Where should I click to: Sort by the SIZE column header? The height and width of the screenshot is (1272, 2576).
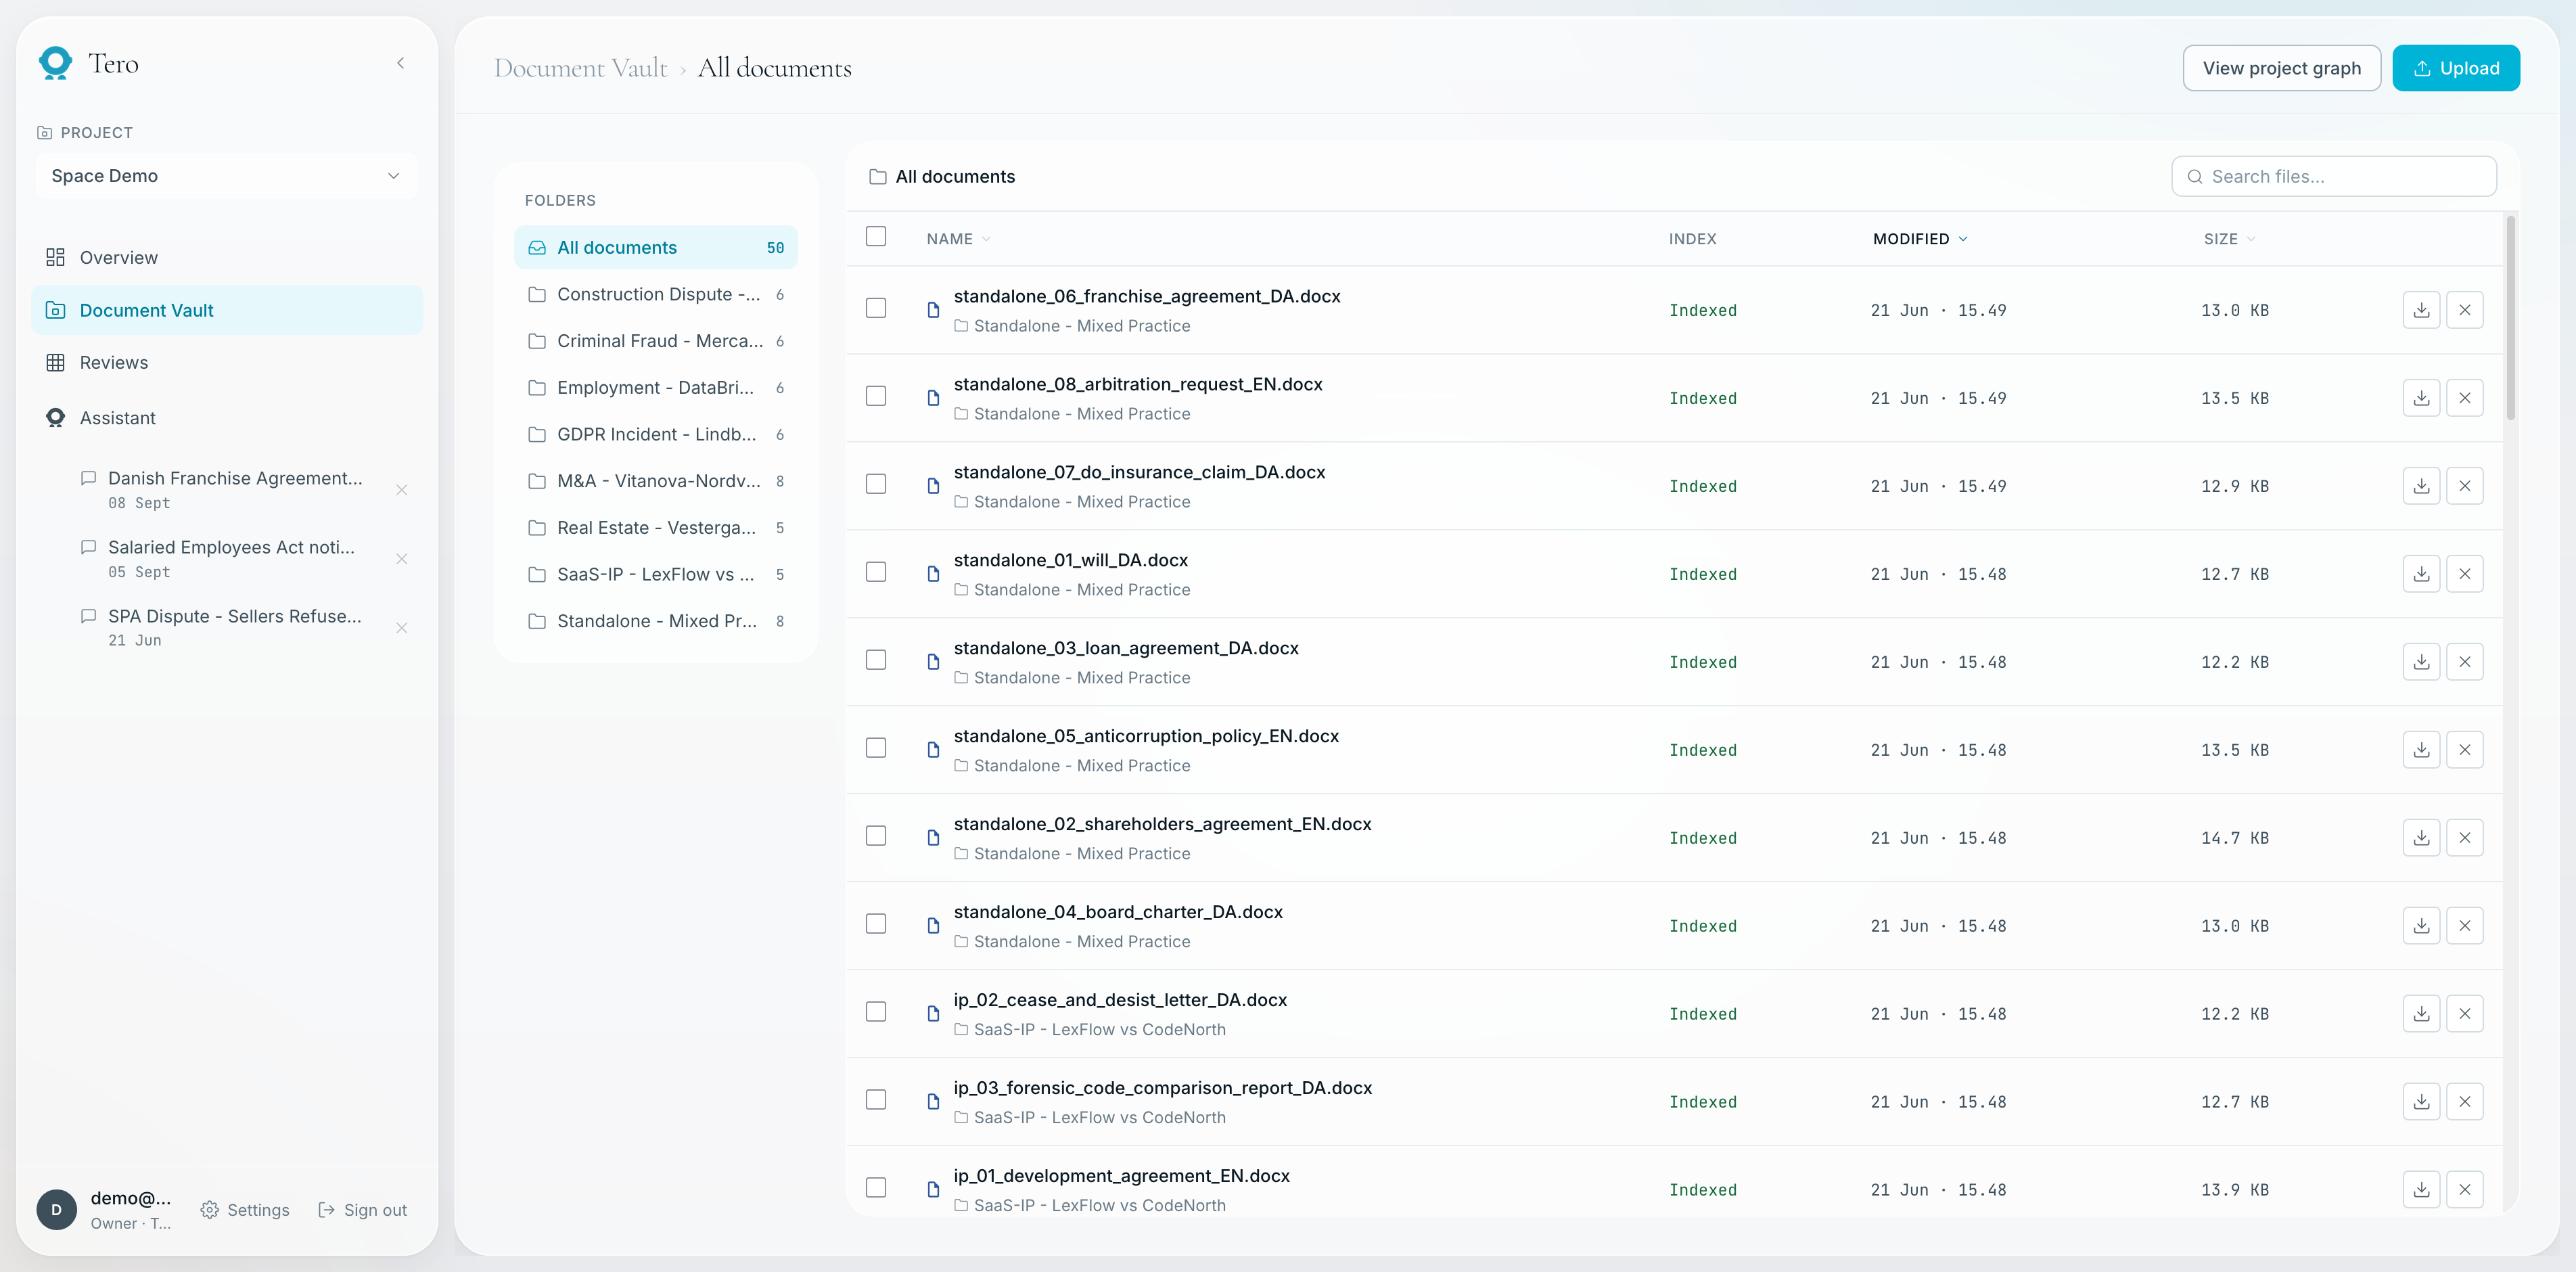point(2229,239)
